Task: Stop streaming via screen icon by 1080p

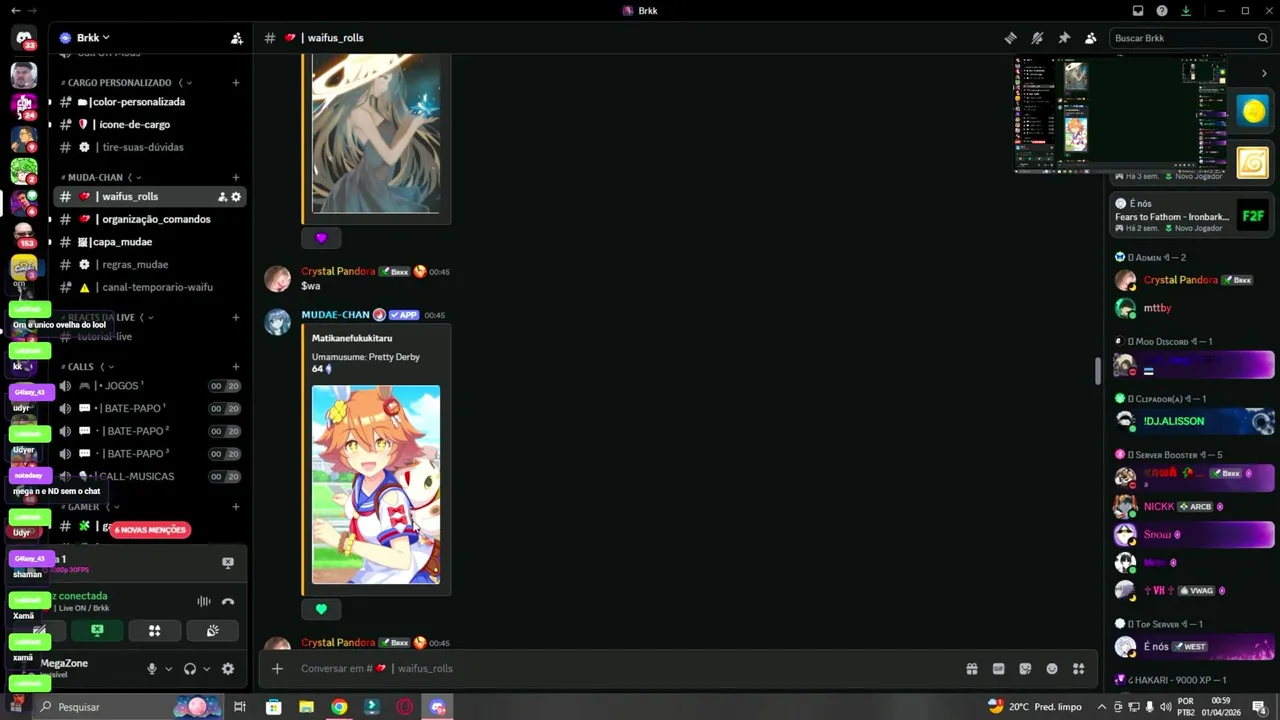Action: (228, 563)
